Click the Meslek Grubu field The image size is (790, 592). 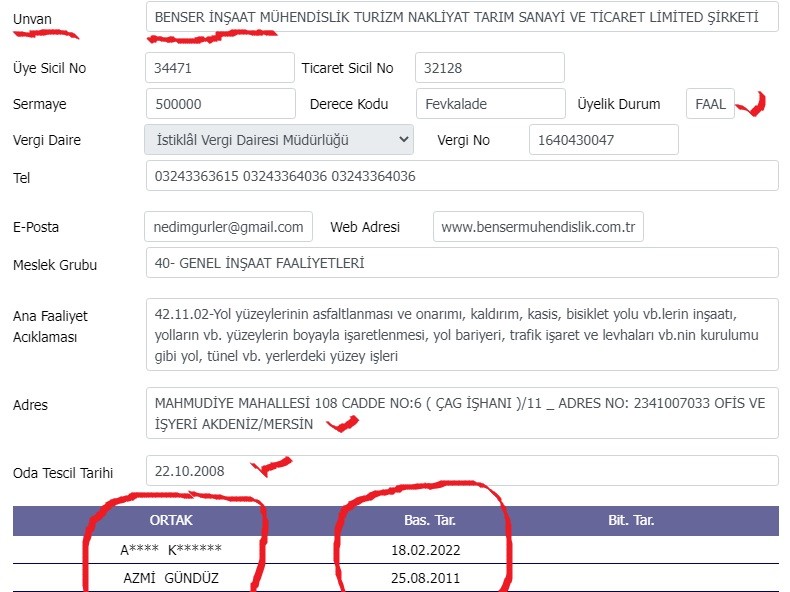pos(462,262)
